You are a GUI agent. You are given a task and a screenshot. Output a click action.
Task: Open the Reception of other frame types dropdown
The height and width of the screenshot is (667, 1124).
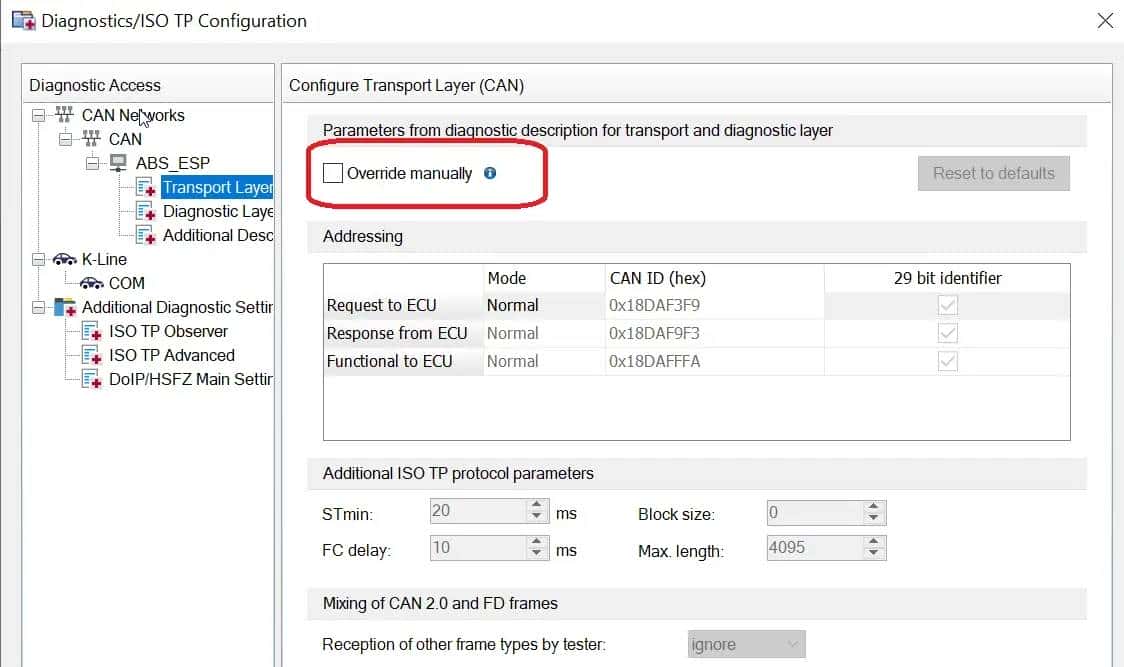[746, 645]
